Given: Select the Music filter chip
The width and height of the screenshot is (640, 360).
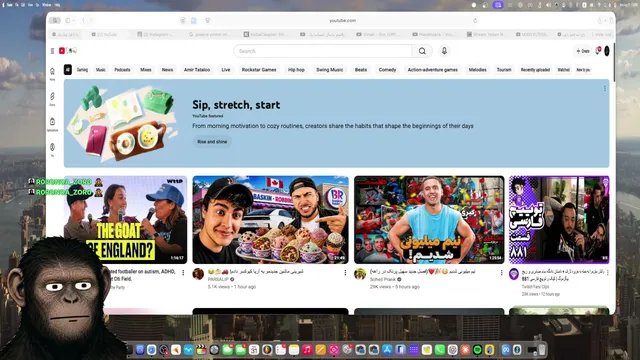Looking at the screenshot, I should pyautogui.click(x=100, y=70).
